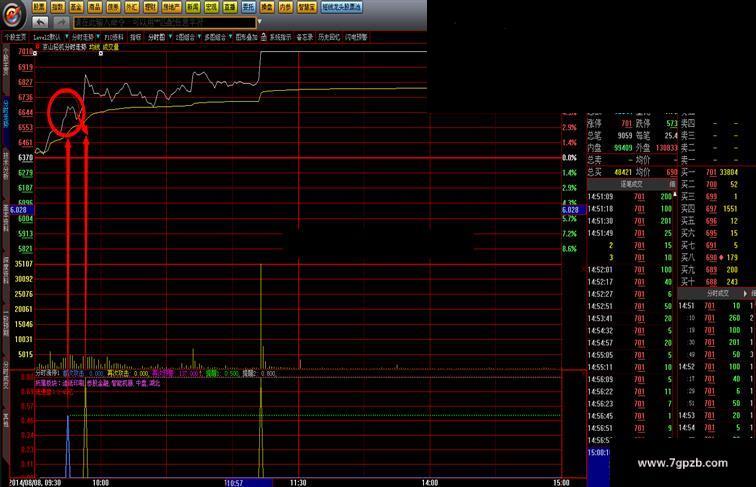Open the 外汇 category button
Screen dimensions: 756x487
[x=132, y=7]
